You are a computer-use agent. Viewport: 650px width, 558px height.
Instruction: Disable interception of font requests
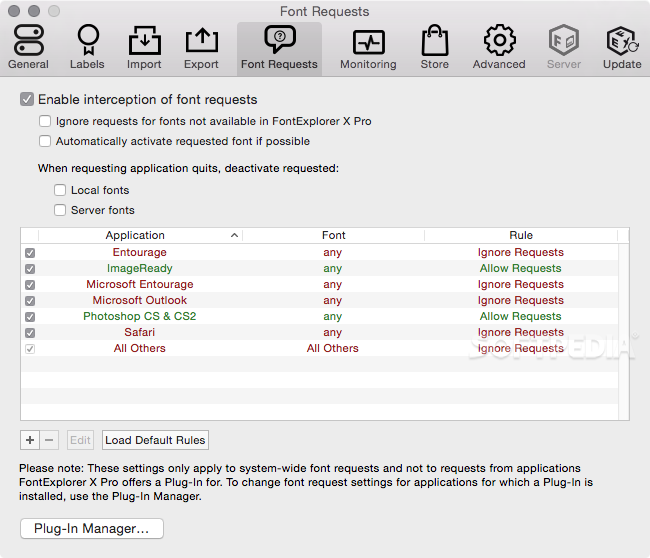coord(27,99)
